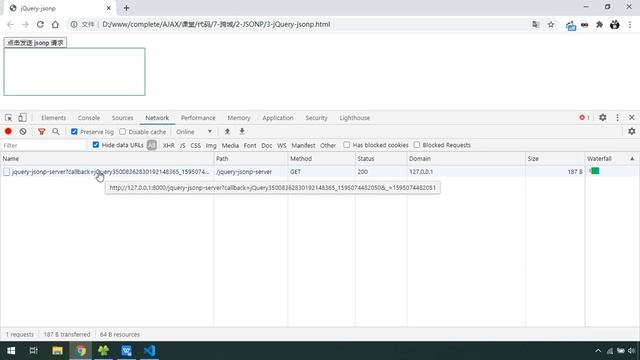Open Task View on the taskbar

tap(34, 351)
